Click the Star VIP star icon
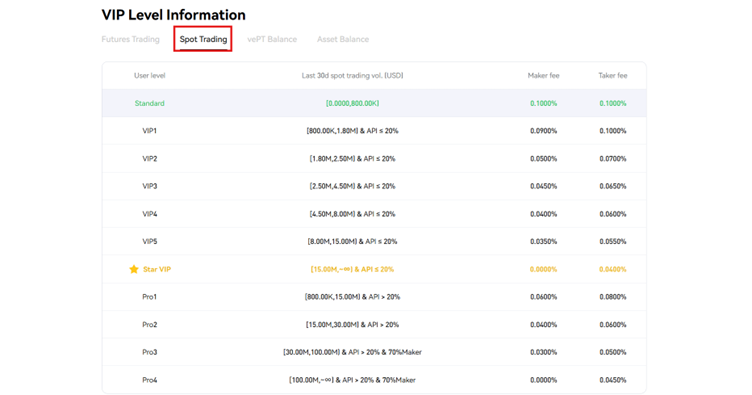Screen dimensions: 752x395 (x=134, y=269)
